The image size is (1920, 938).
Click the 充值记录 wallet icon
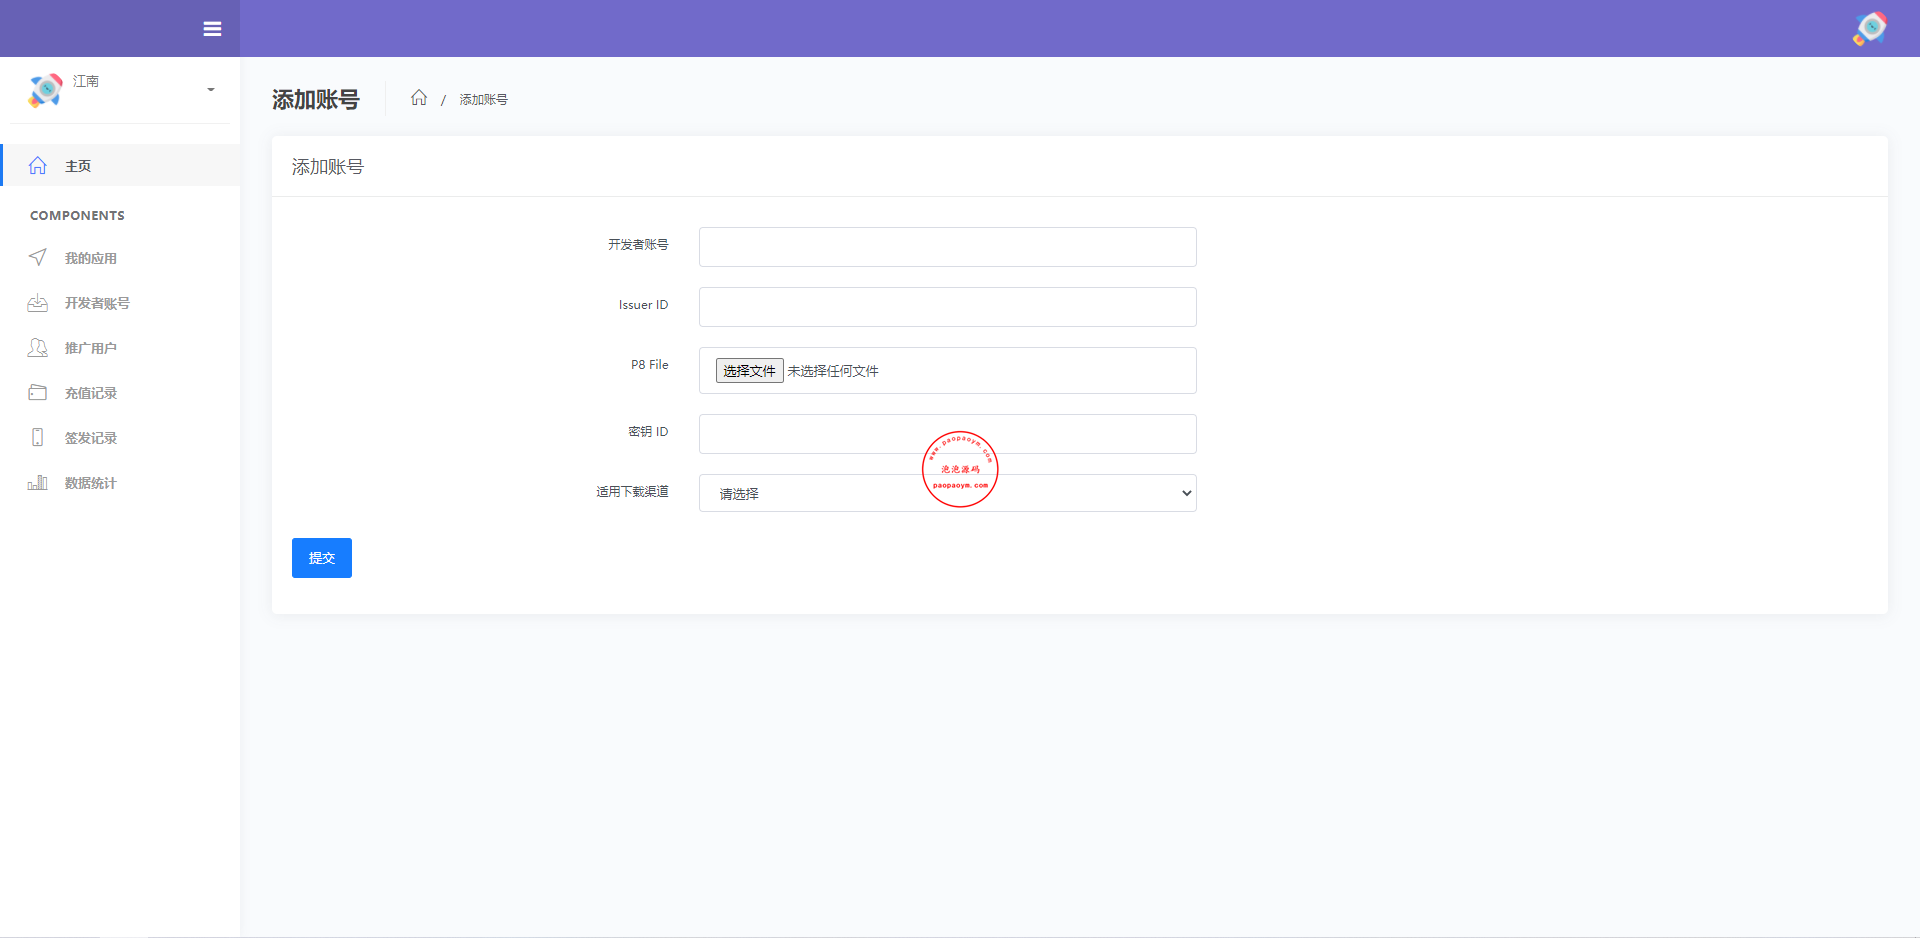(38, 393)
